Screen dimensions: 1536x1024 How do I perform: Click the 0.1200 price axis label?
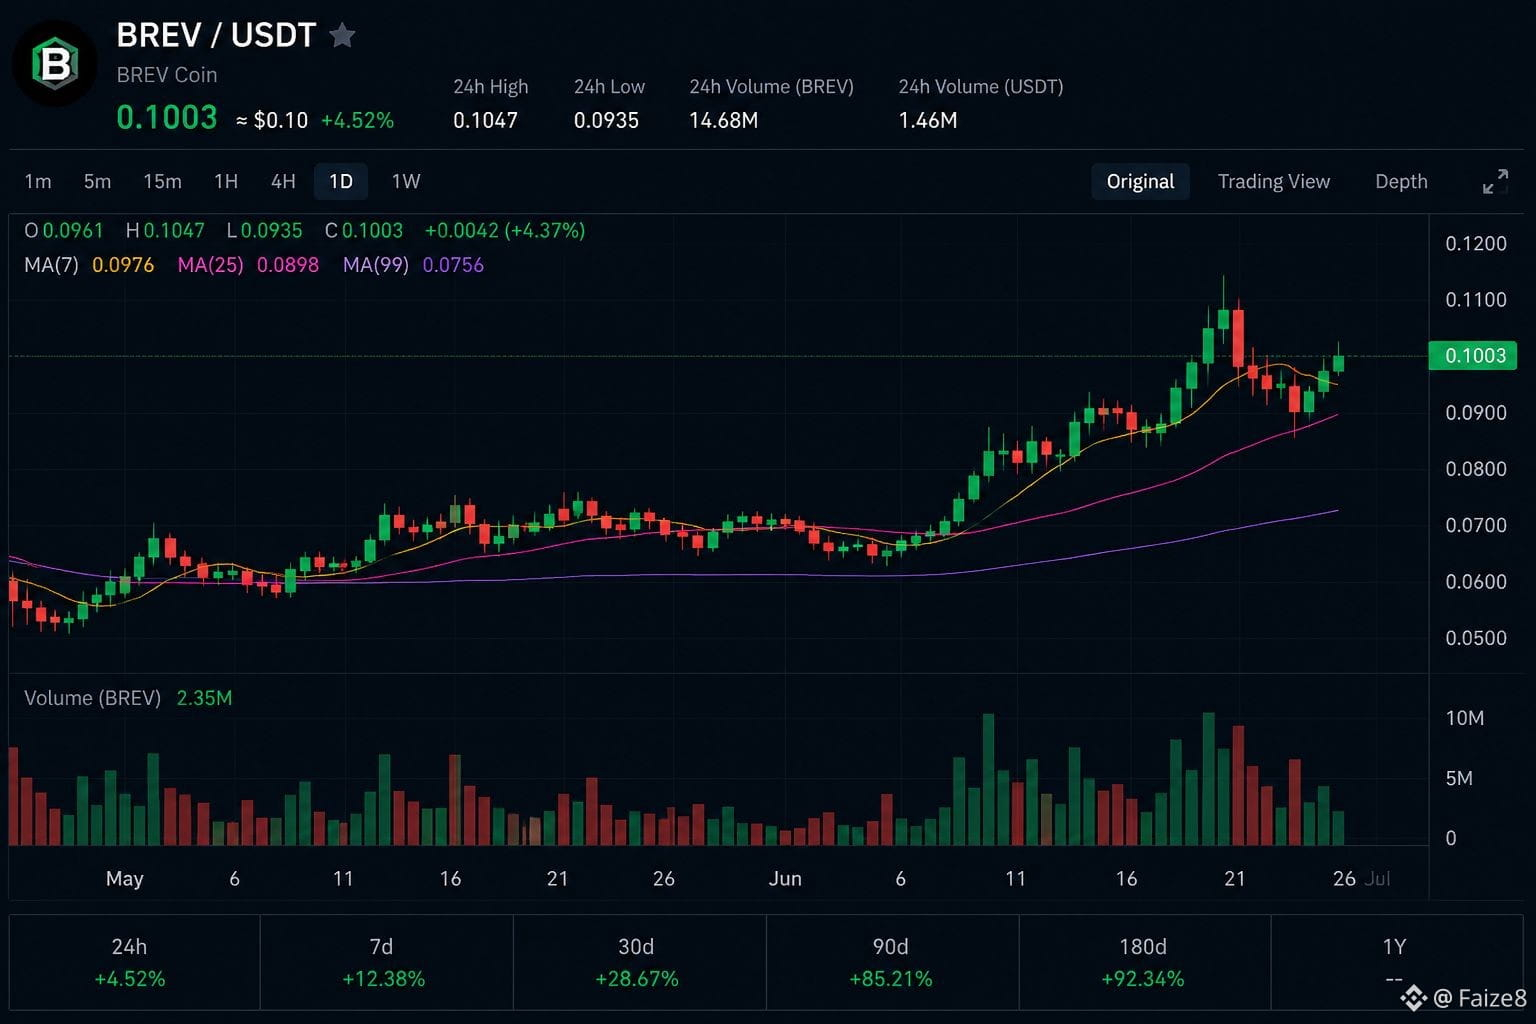(1475, 243)
